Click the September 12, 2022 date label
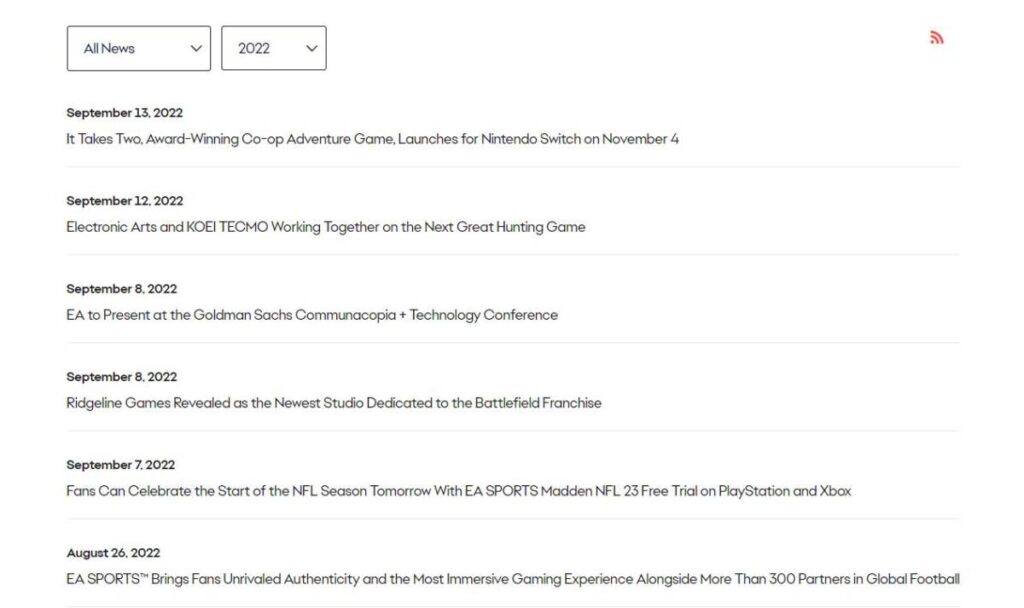 (x=125, y=201)
